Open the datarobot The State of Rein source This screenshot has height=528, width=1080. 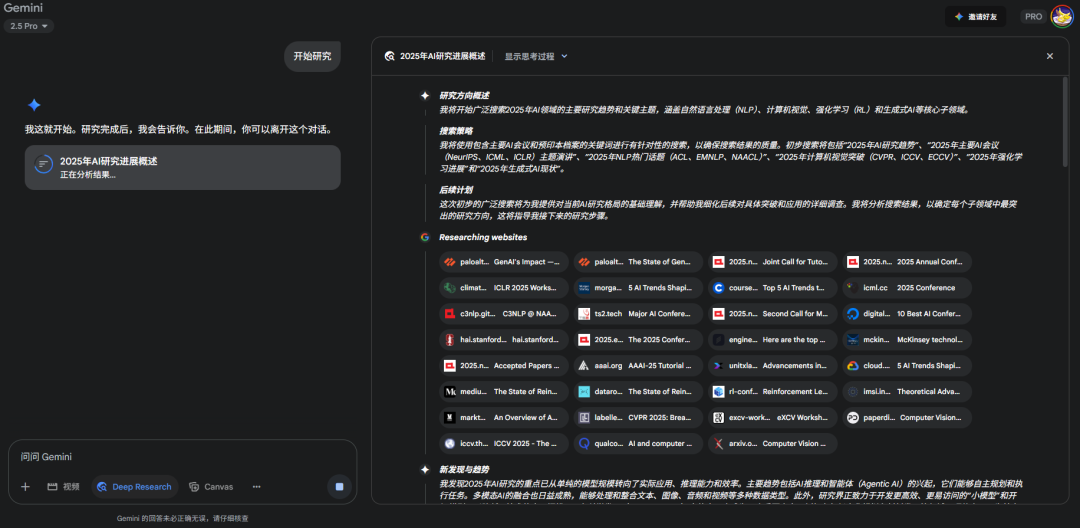point(638,392)
